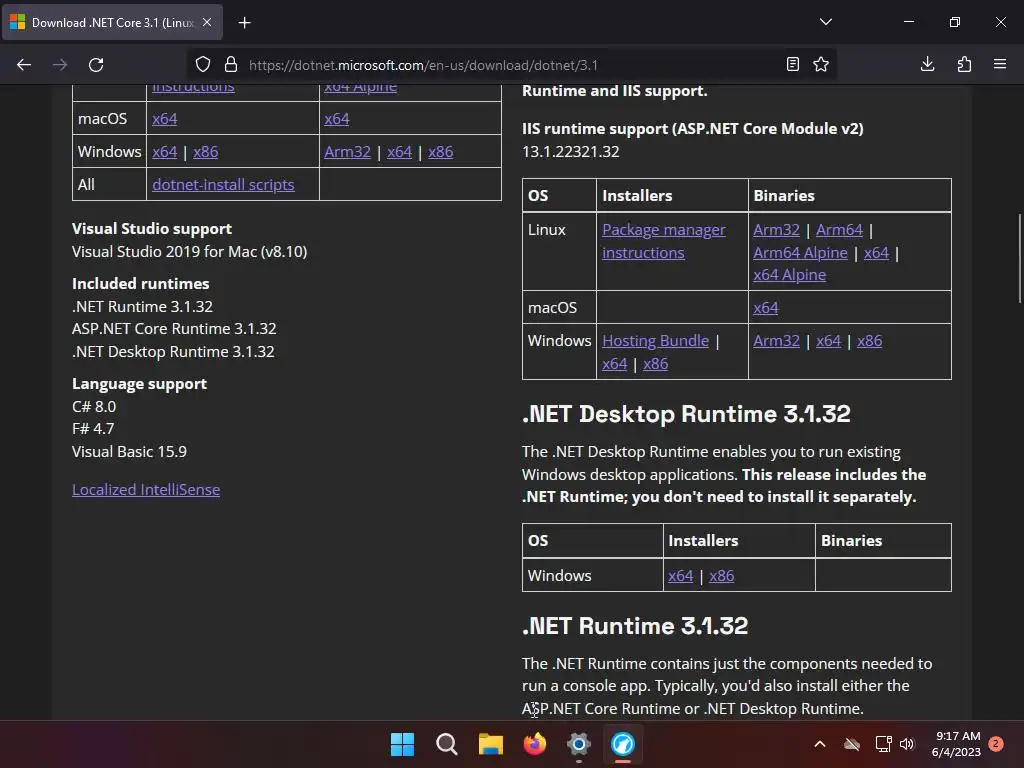
Task: Open dotnet-install scripts link
Action: pyautogui.click(x=223, y=185)
